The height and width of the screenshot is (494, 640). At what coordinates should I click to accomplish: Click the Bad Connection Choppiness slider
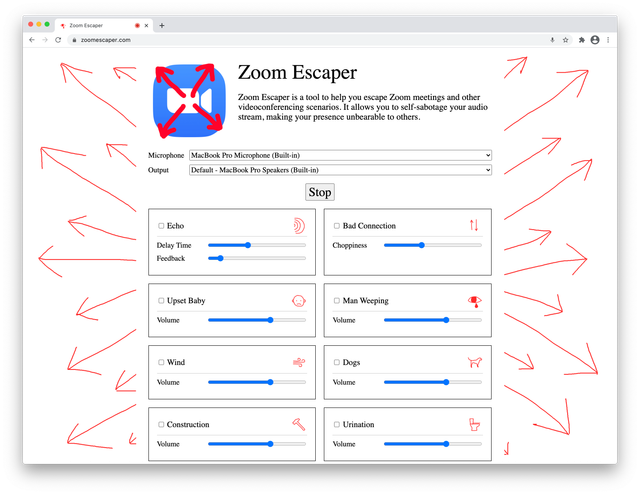(433, 245)
